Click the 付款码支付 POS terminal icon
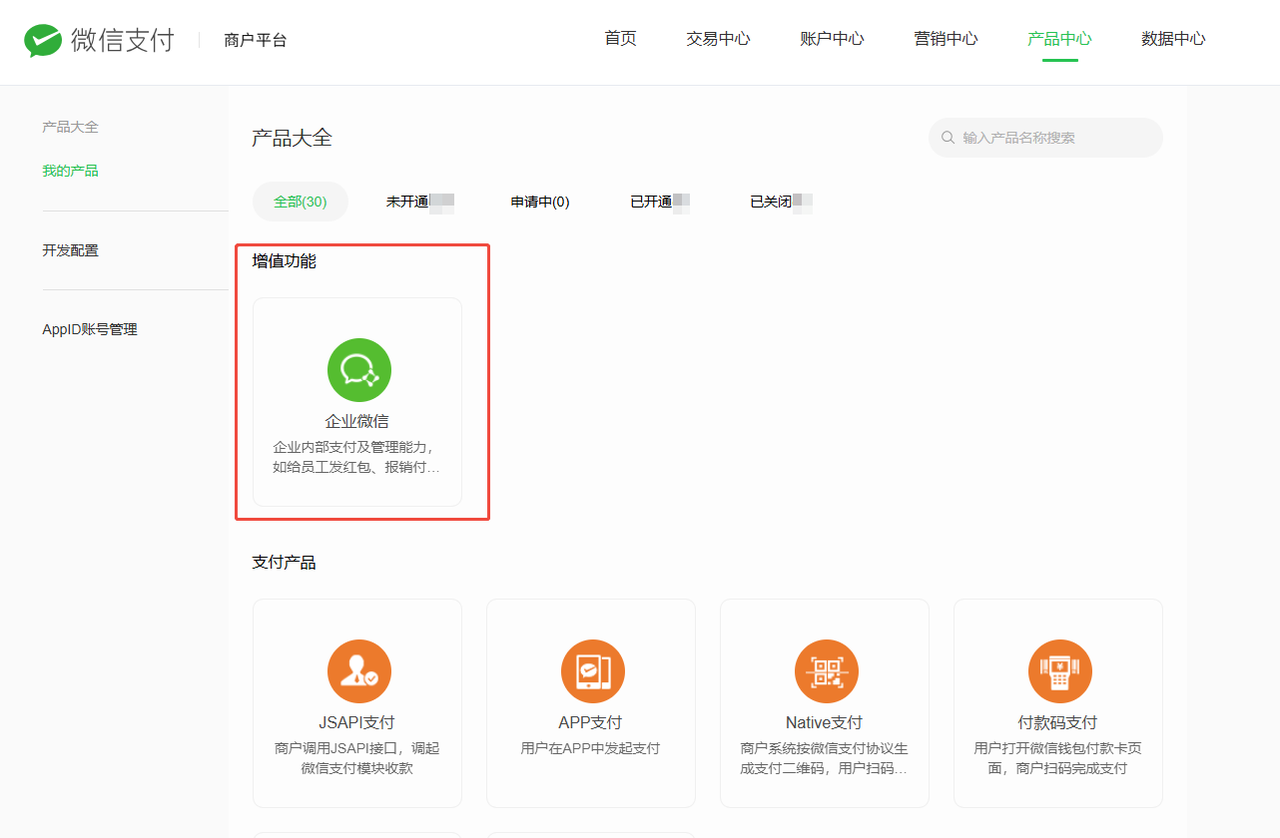Image resolution: width=1280 pixels, height=838 pixels. click(1059, 671)
